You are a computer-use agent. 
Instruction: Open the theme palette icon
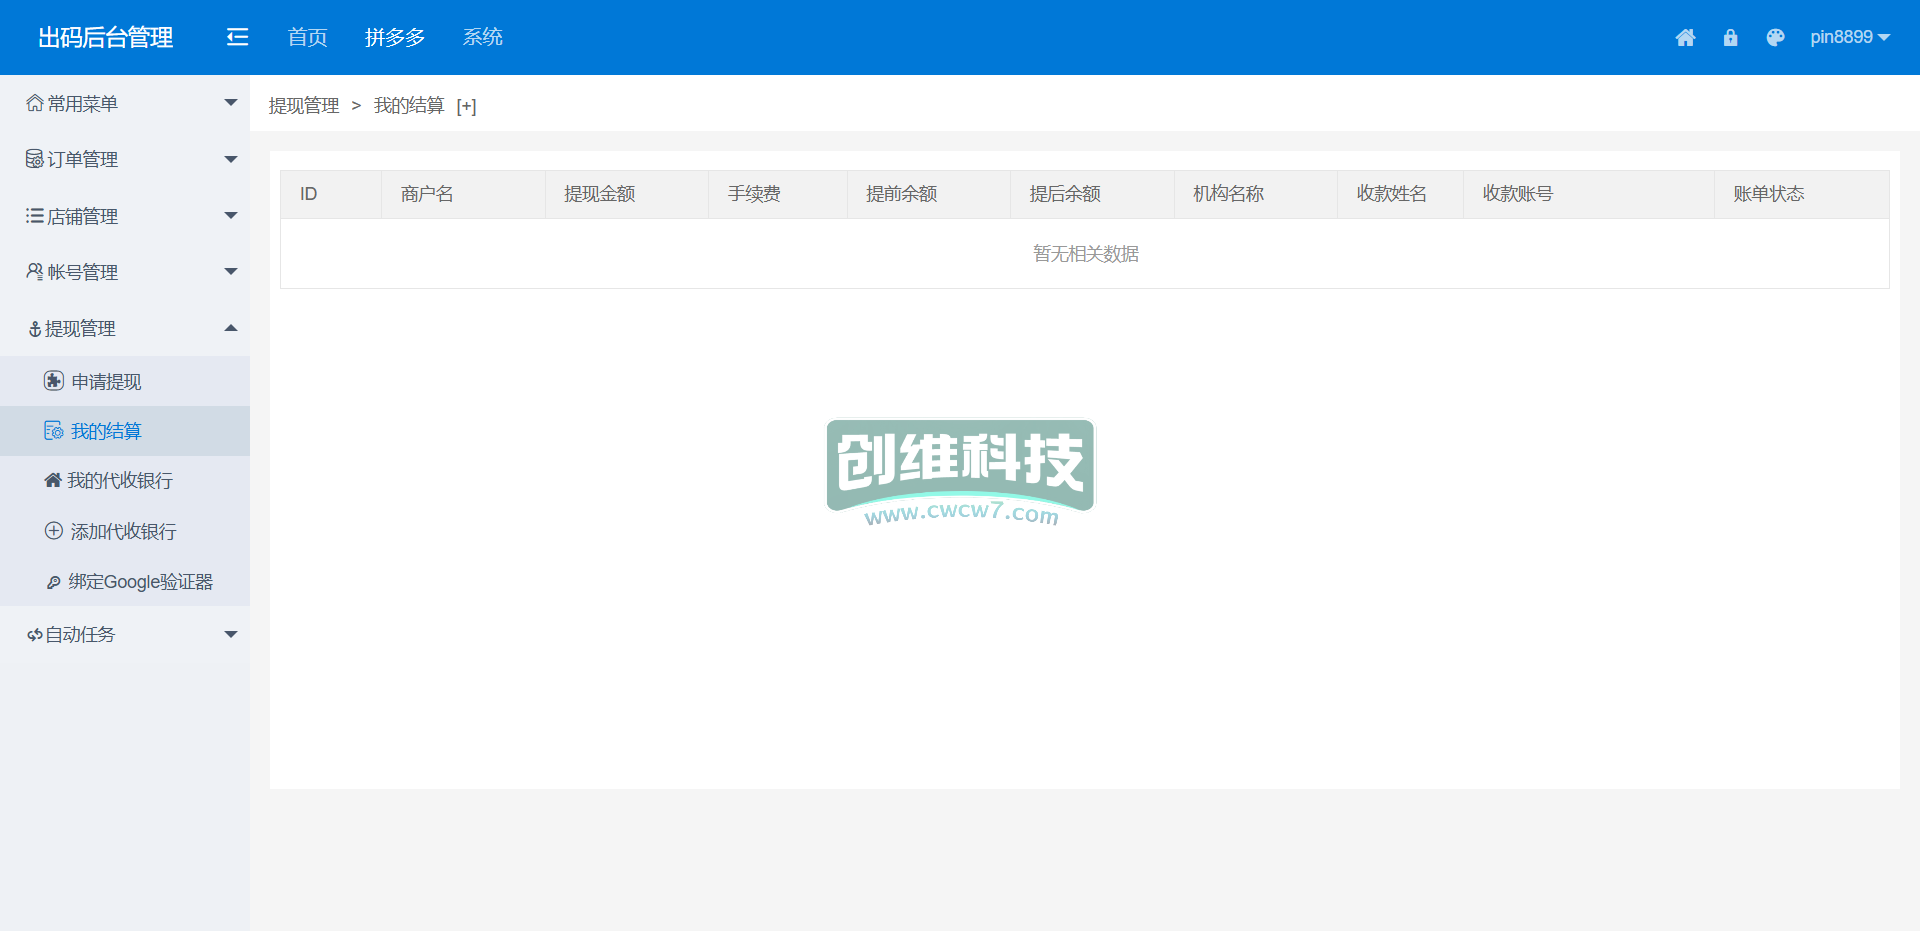[x=1775, y=38]
